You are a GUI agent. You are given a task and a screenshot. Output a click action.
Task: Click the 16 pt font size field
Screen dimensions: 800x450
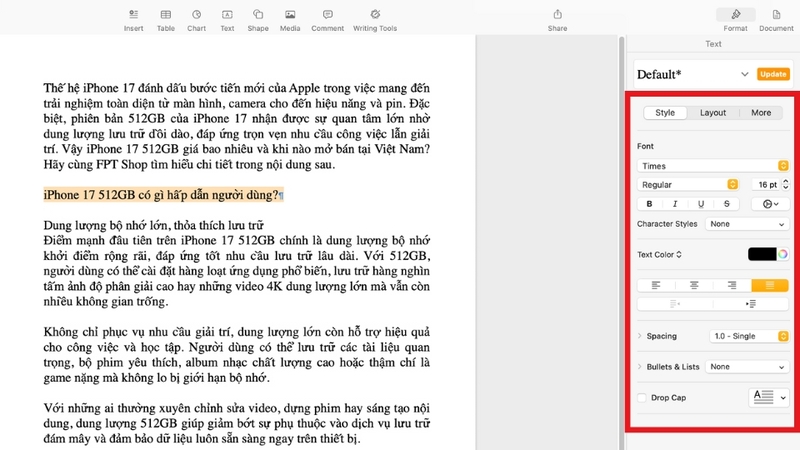tap(766, 185)
